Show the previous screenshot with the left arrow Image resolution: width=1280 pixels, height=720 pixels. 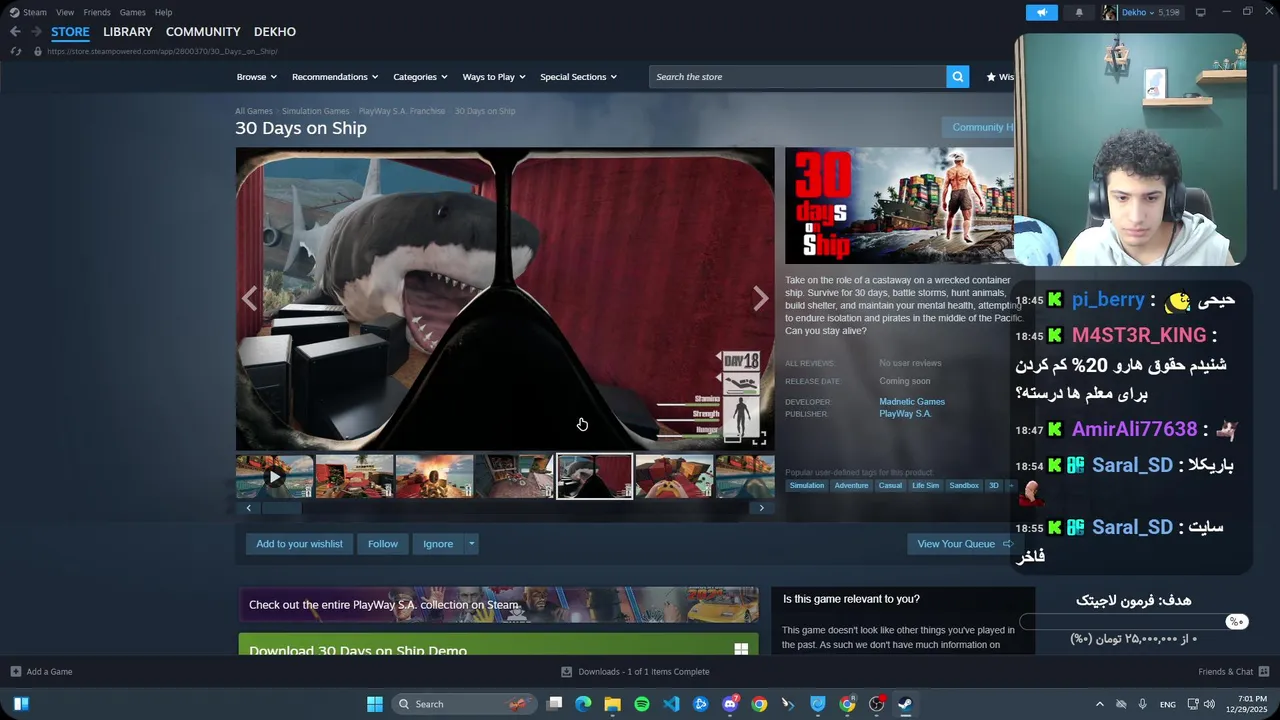[x=249, y=298]
